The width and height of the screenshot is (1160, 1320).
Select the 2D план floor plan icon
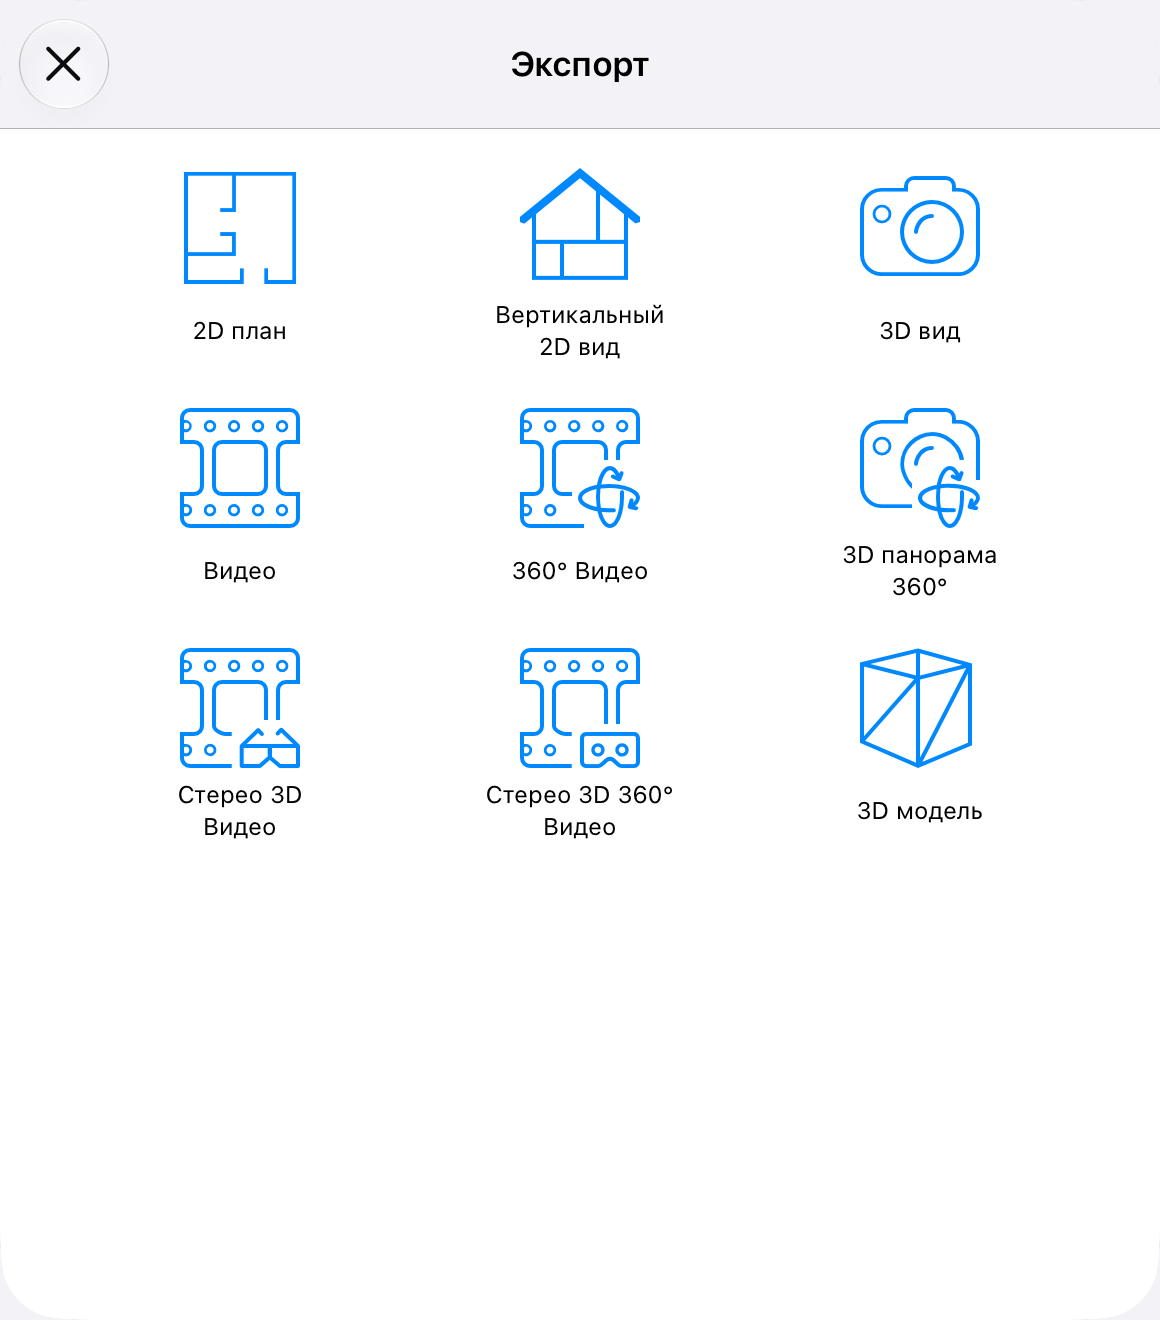click(240, 228)
